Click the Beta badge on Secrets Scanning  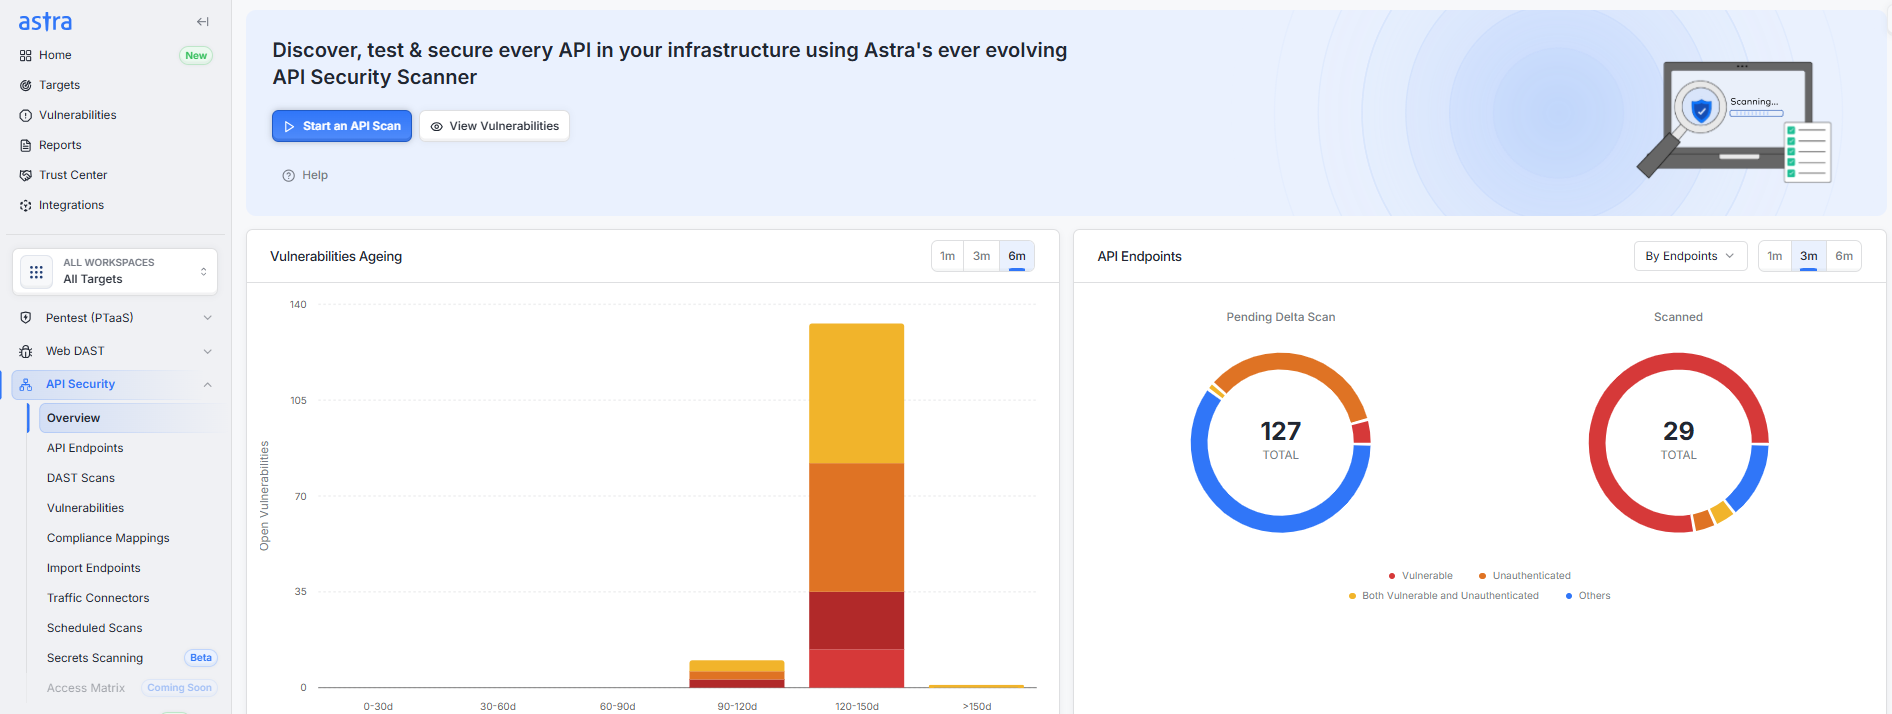pyautogui.click(x=201, y=658)
